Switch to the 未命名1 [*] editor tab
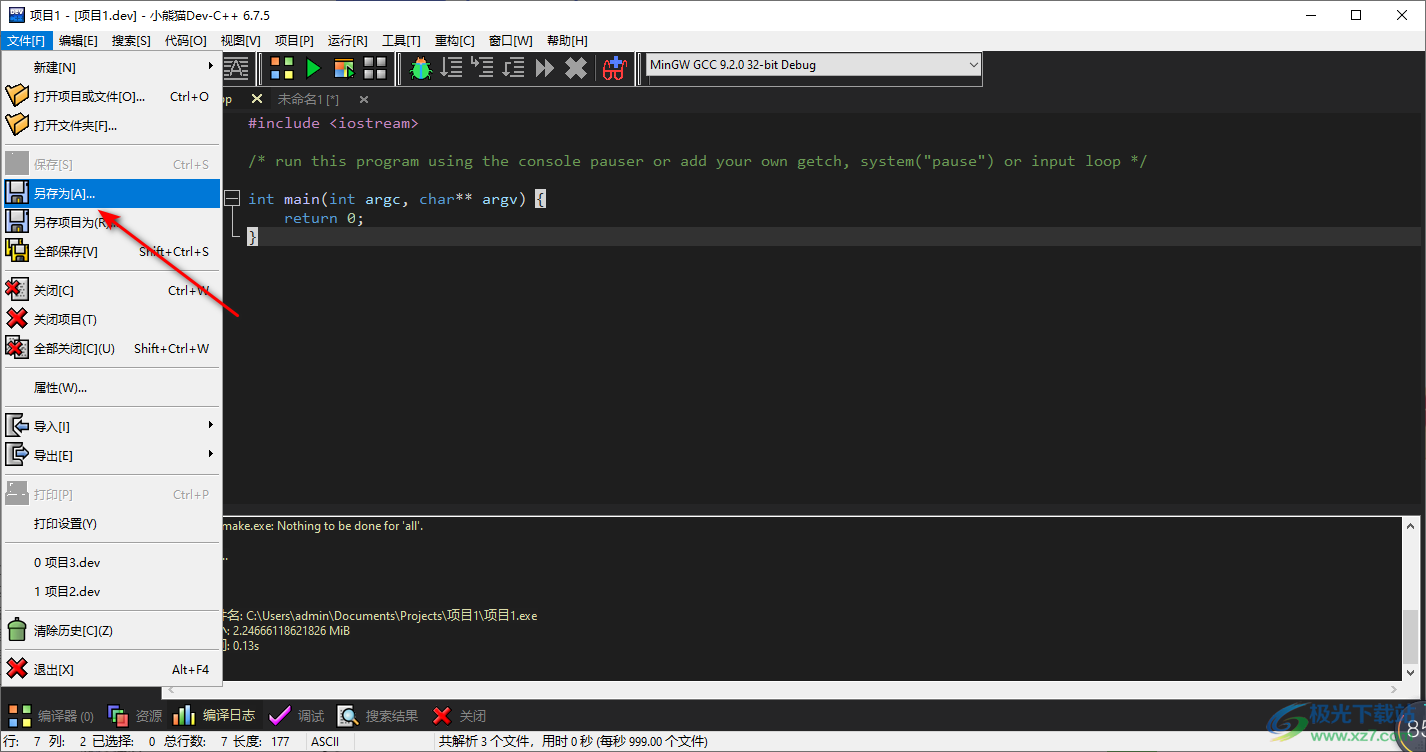The width and height of the screenshot is (1426, 752). [x=309, y=99]
